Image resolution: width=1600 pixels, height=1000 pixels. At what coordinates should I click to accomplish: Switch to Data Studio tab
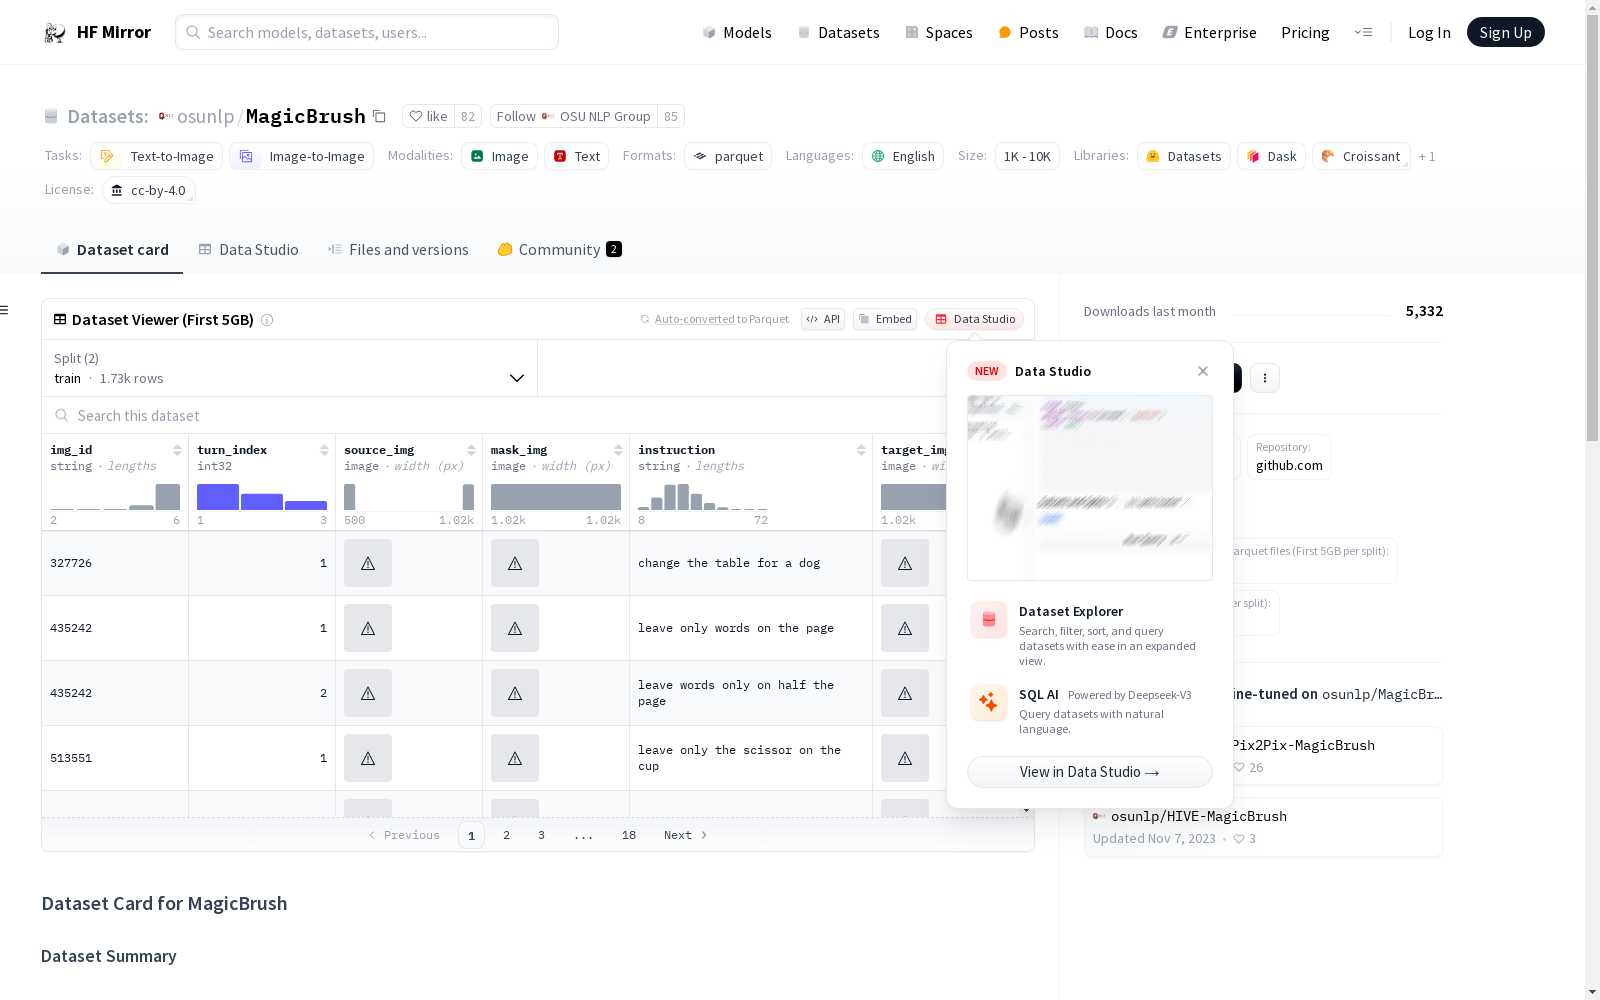(x=248, y=249)
